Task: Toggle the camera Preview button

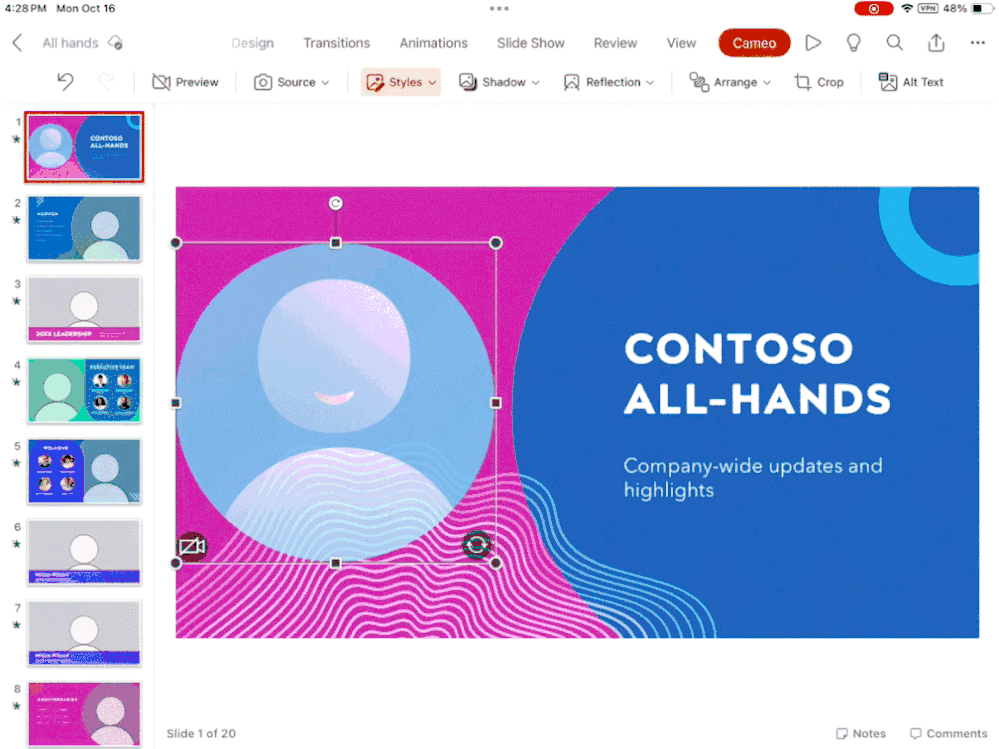Action: pyautogui.click(x=185, y=82)
